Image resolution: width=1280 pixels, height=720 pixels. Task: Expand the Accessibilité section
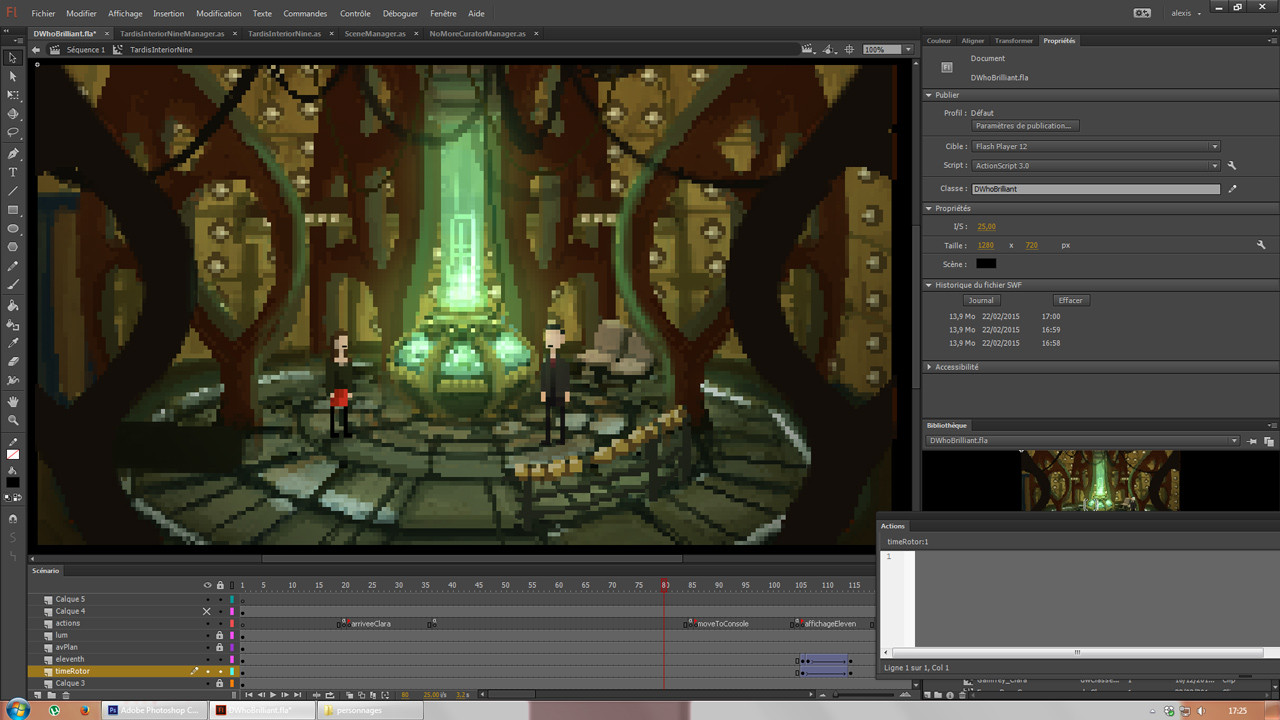click(x=930, y=367)
